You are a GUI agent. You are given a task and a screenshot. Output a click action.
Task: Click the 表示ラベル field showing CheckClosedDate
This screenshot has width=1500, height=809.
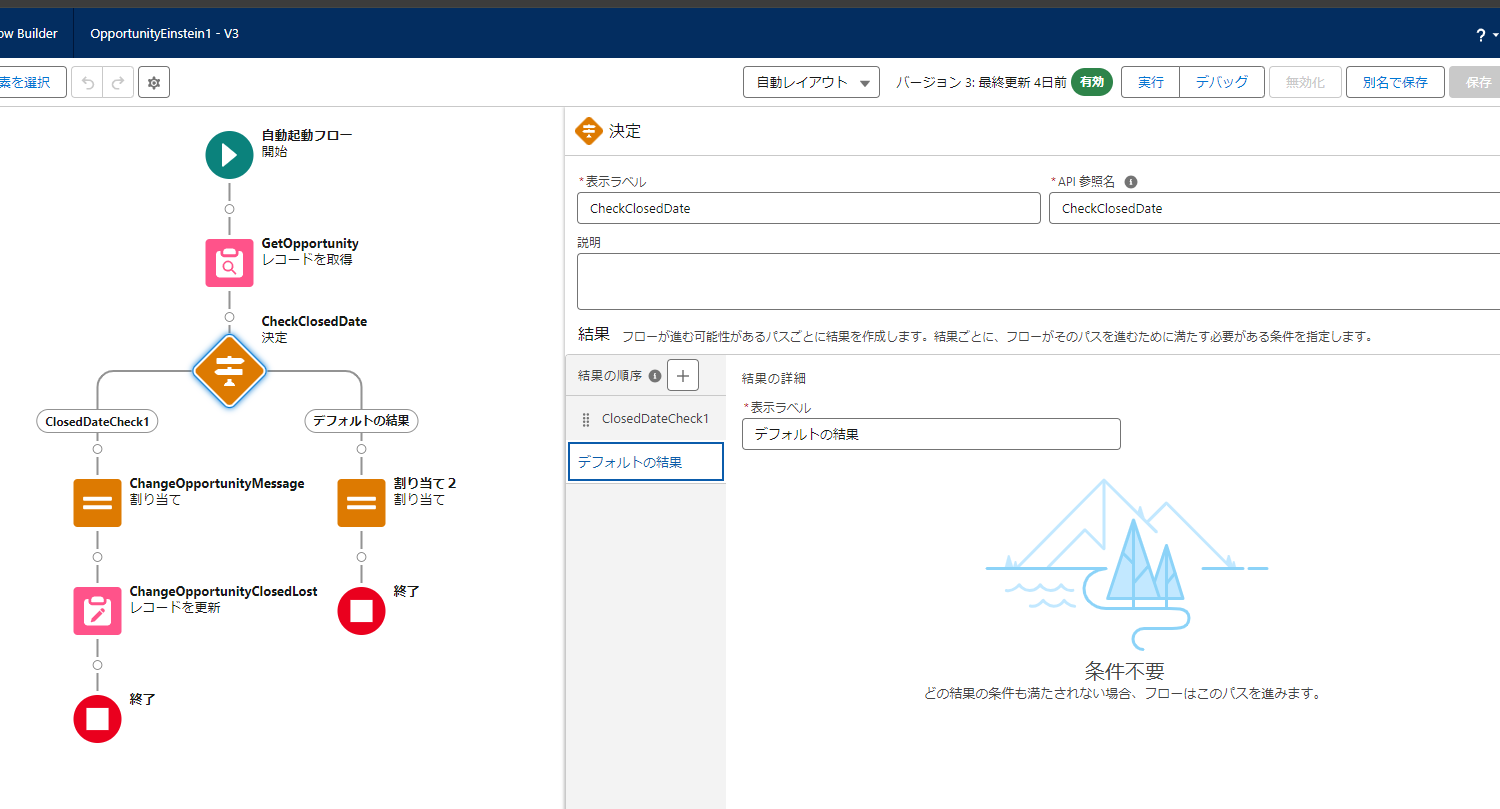click(808, 208)
